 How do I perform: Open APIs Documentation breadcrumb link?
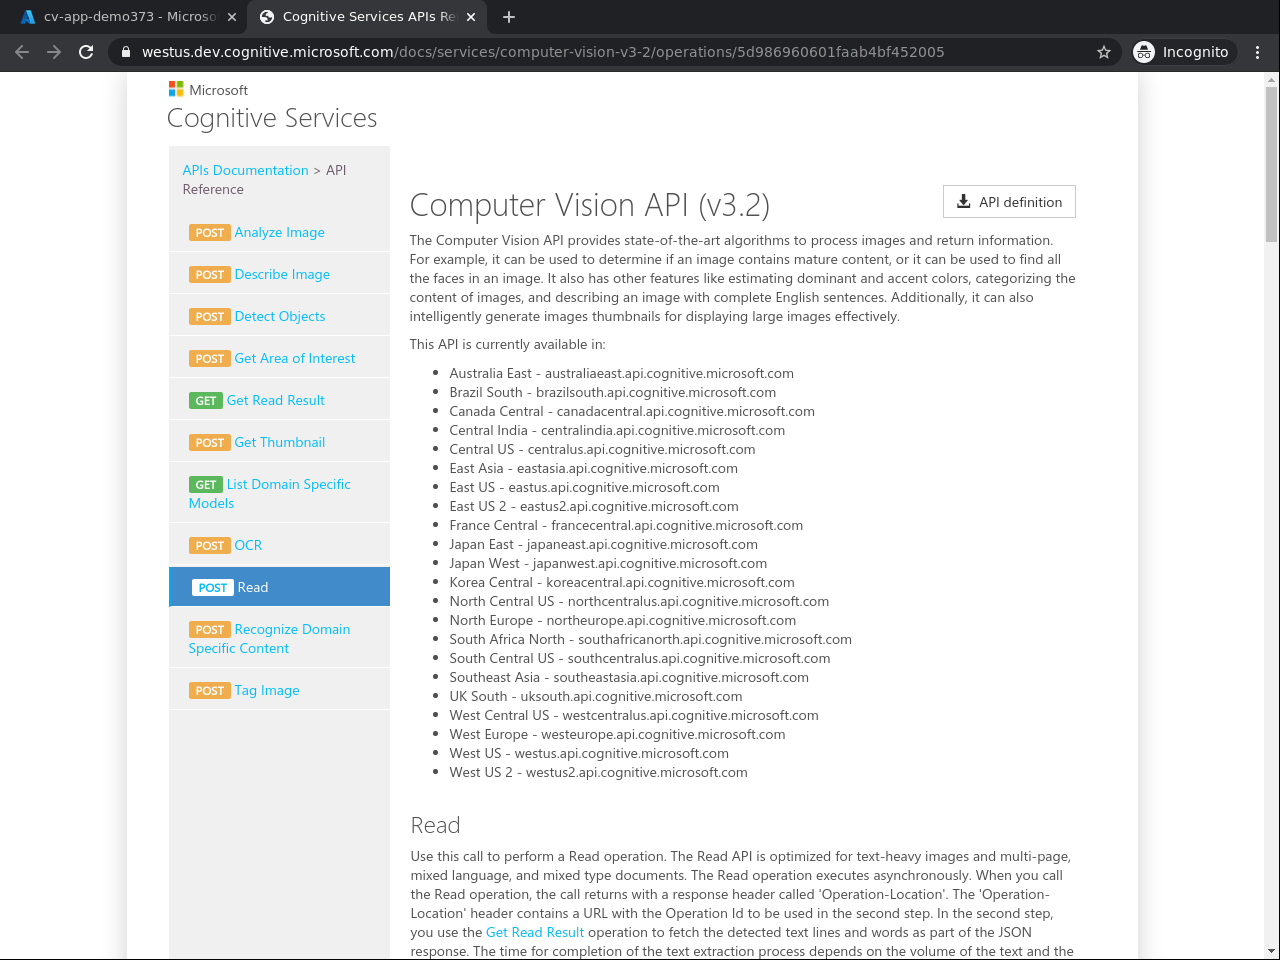(x=245, y=170)
